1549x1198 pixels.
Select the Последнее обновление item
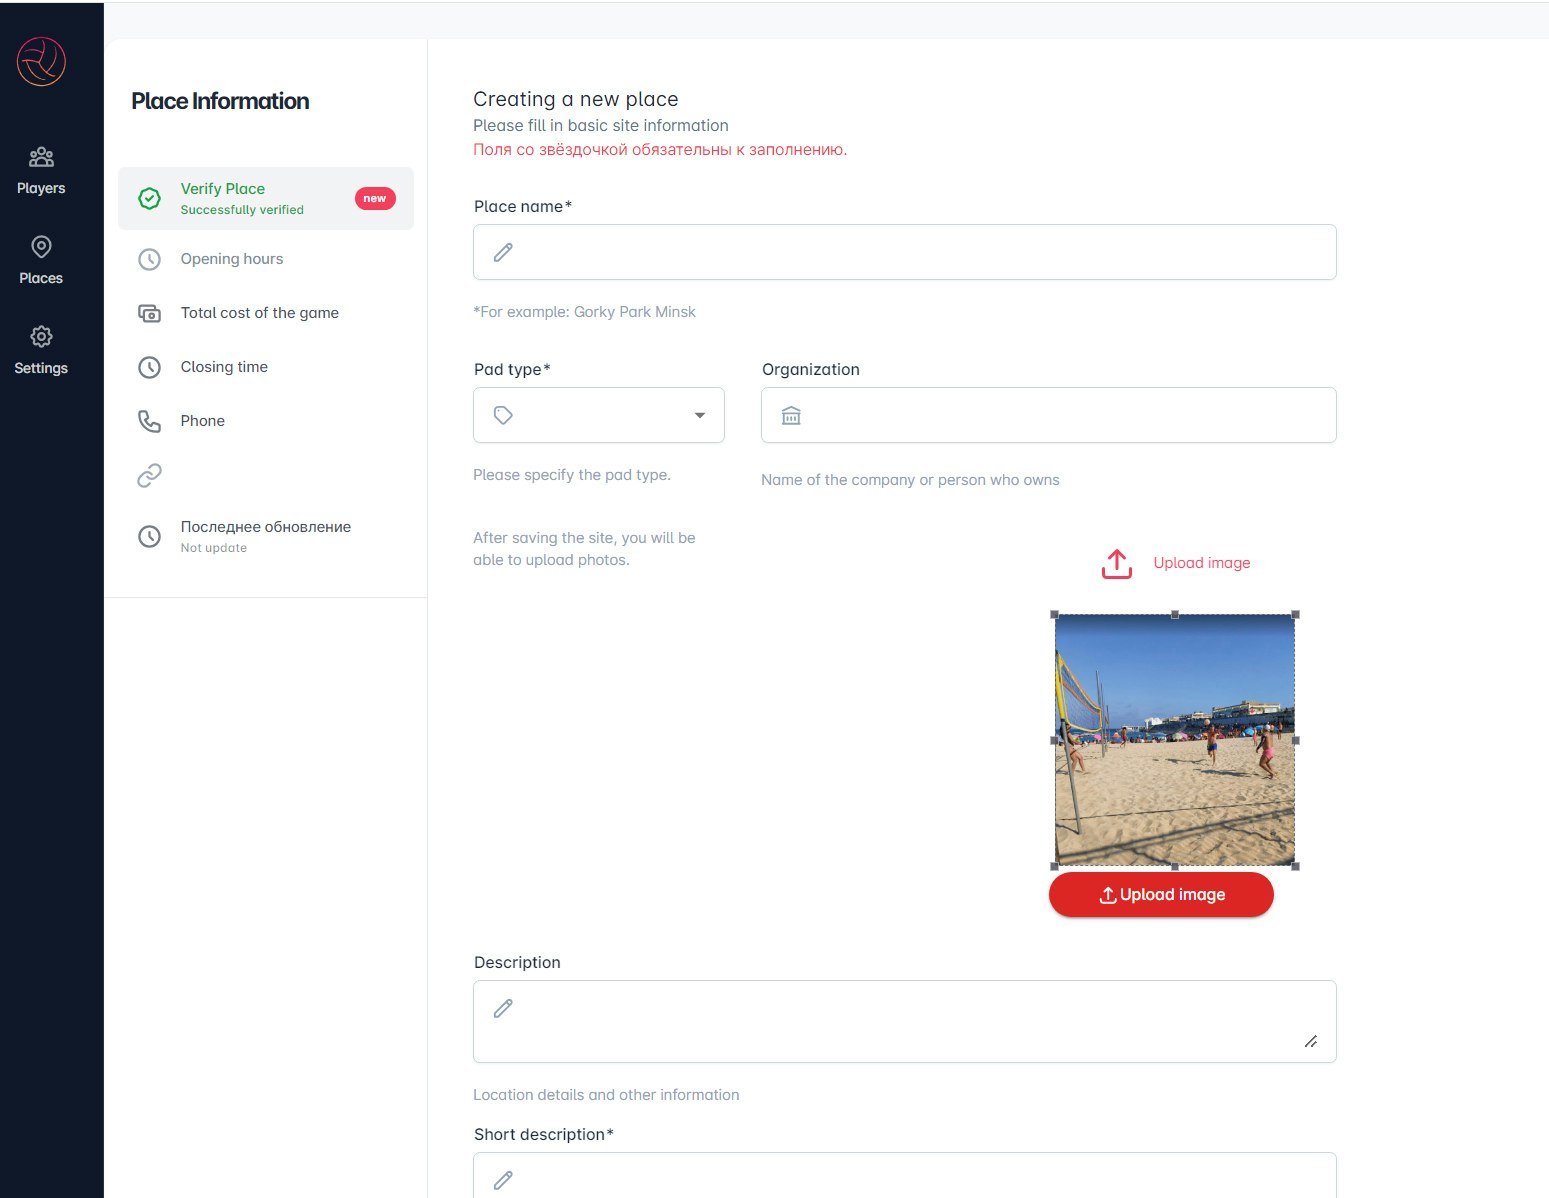click(x=266, y=536)
